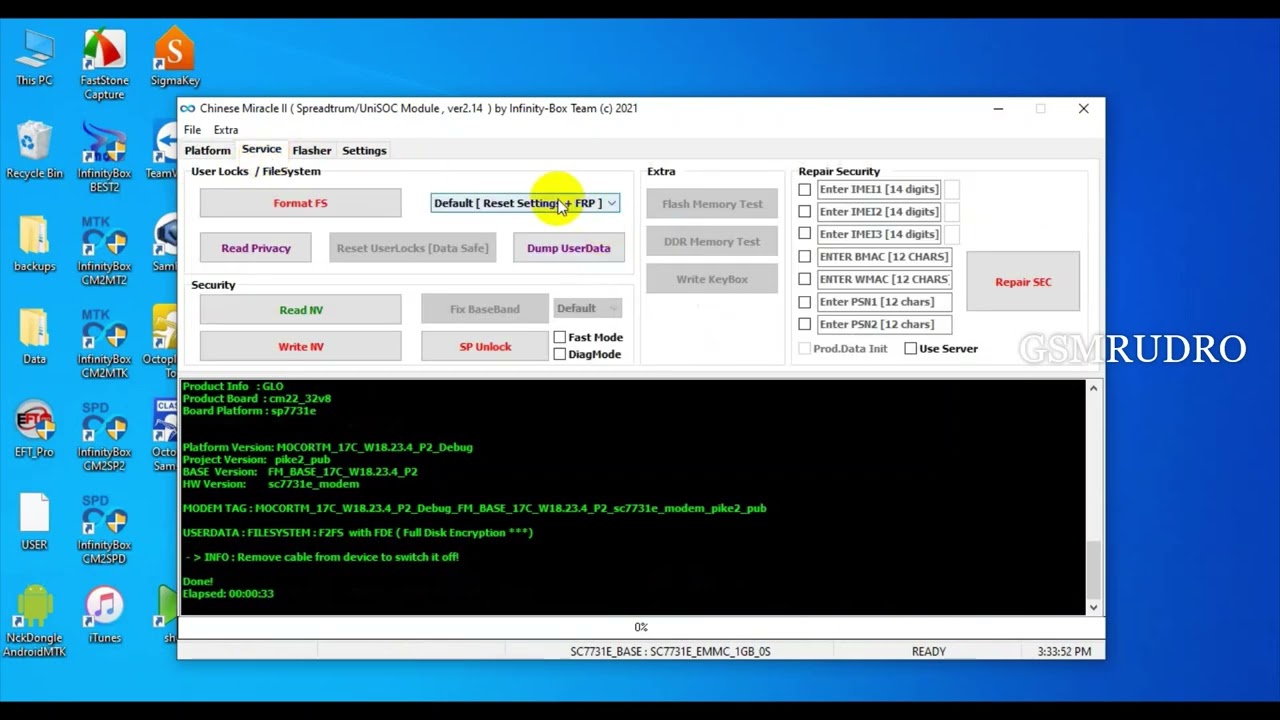1280x720 pixels.
Task: Click the Enter IMEI1 input field
Action: 879,189
